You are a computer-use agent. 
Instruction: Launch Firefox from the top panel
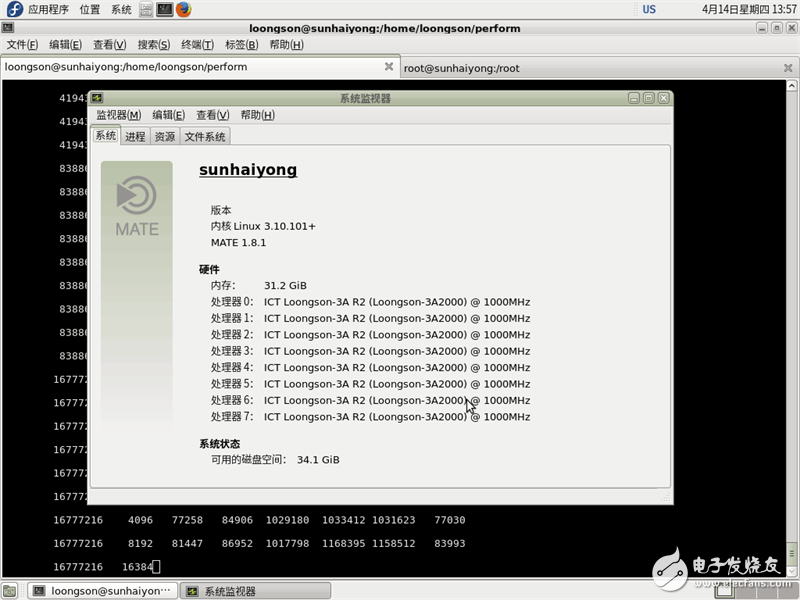click(x=183, y=9)
